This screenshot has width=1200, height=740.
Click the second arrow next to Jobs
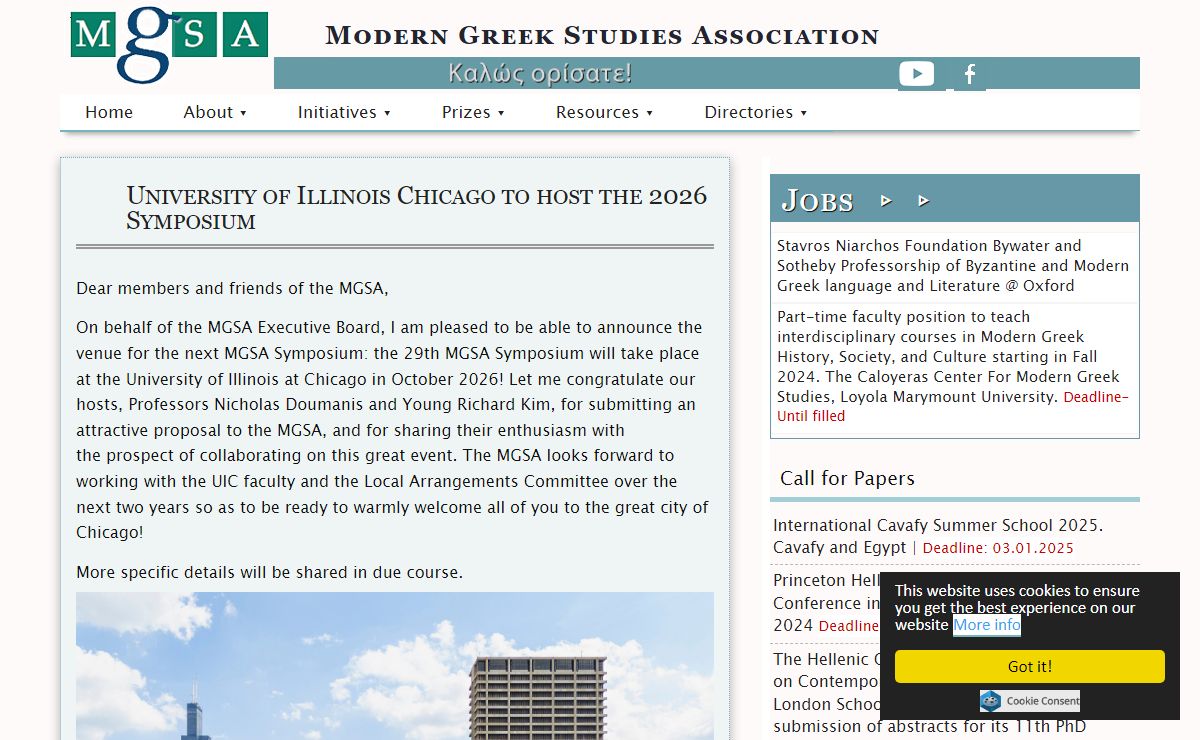pos(924,201)
